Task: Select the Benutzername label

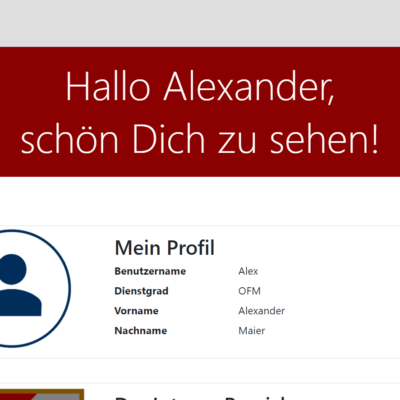Action: pyautogui.click(x=150, y=271)
